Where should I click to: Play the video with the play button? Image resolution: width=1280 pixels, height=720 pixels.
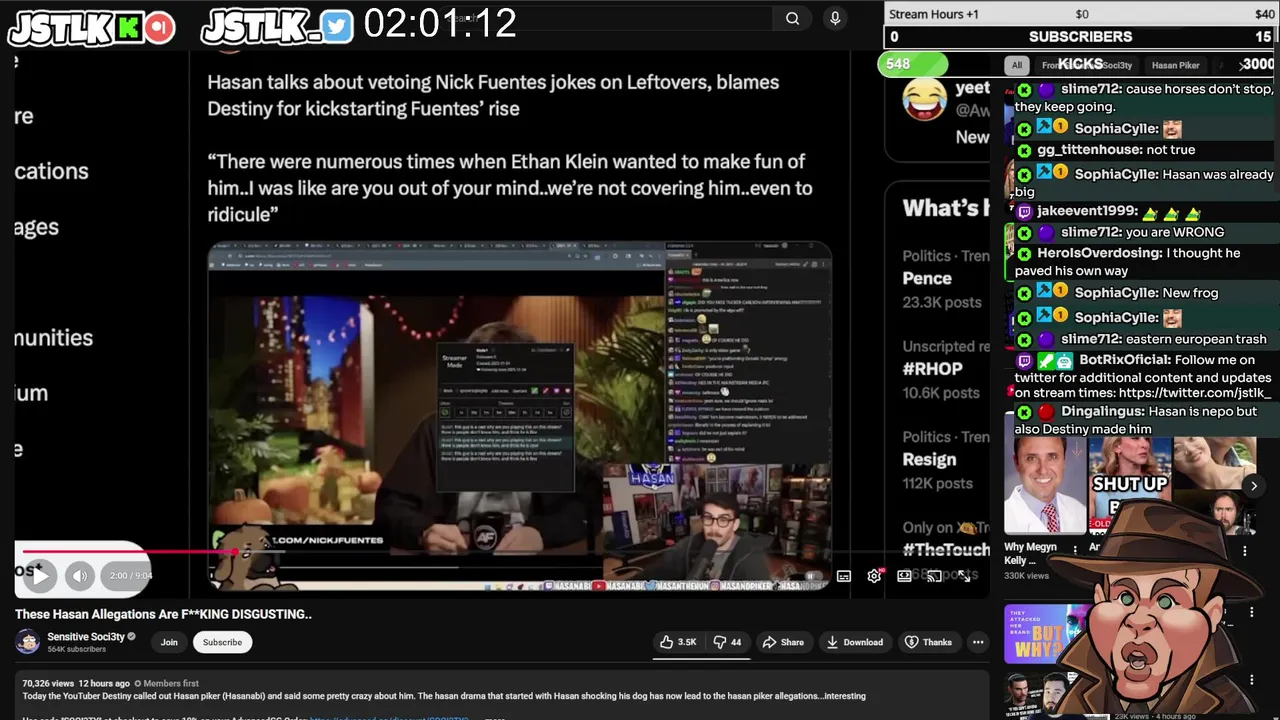(x=39, y=575)
